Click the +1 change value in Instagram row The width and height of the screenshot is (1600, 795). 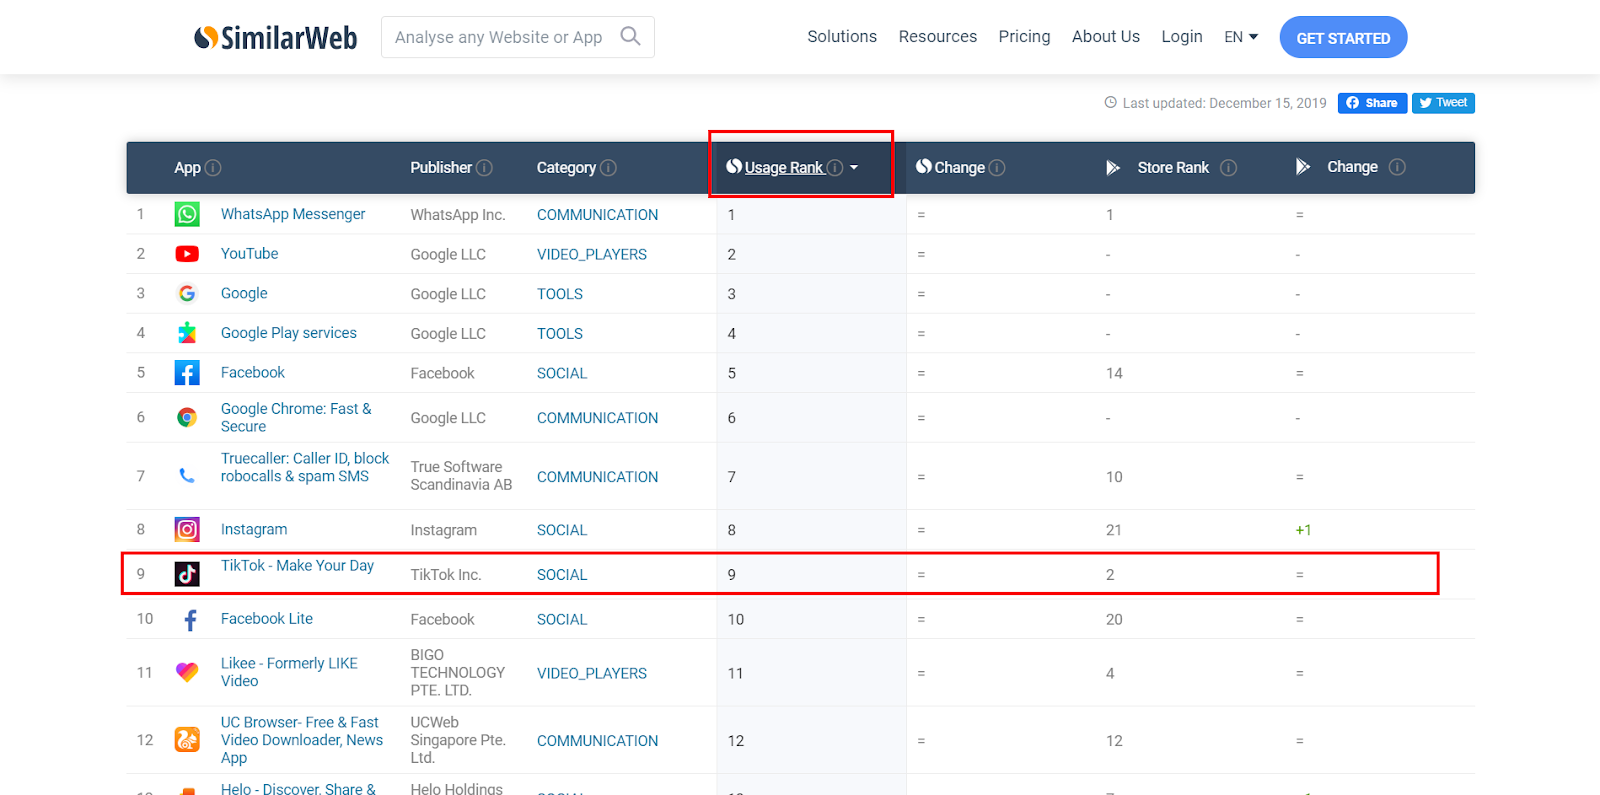[x=1303, y=530]
